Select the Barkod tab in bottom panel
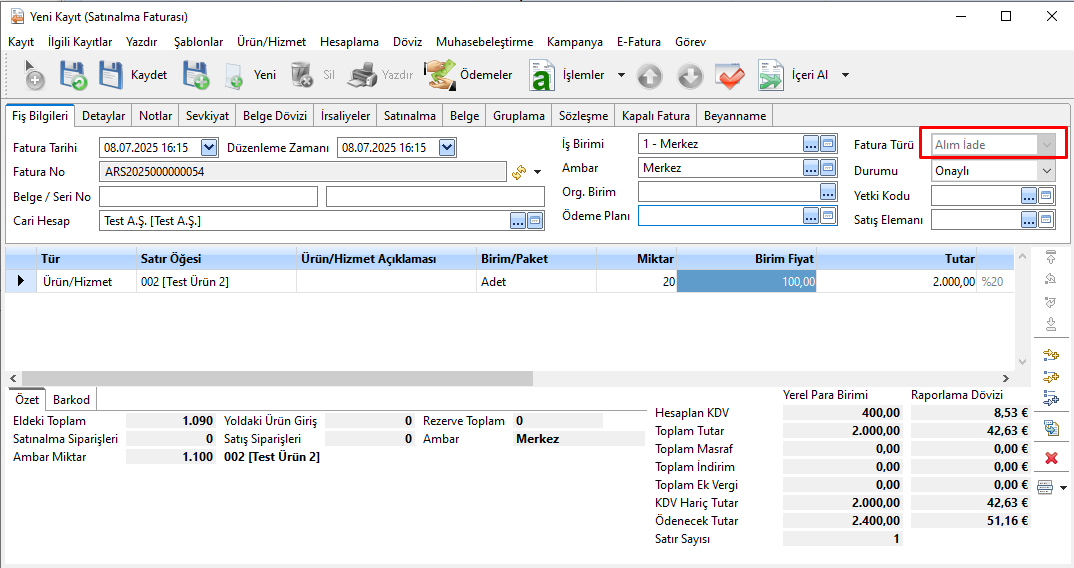This screenshot has width=1074, height=568. (71, 400)
